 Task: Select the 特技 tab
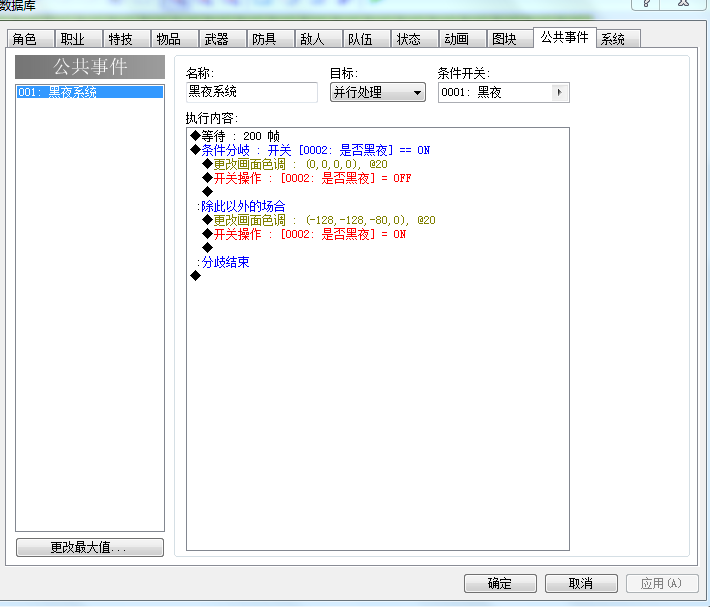point(126,39)
